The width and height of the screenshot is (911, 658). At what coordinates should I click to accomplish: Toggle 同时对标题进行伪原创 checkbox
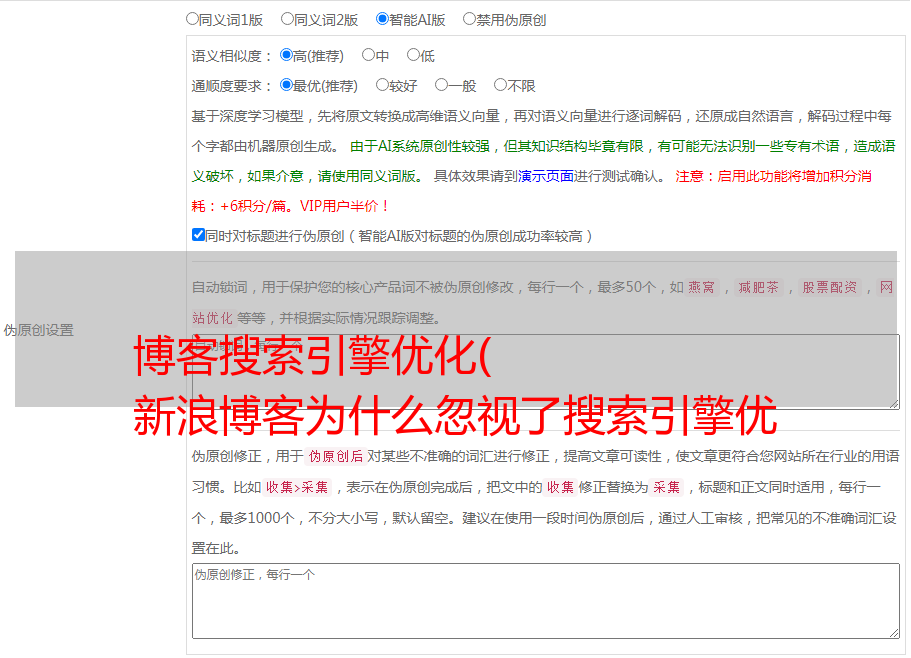[x=198, y=235]
